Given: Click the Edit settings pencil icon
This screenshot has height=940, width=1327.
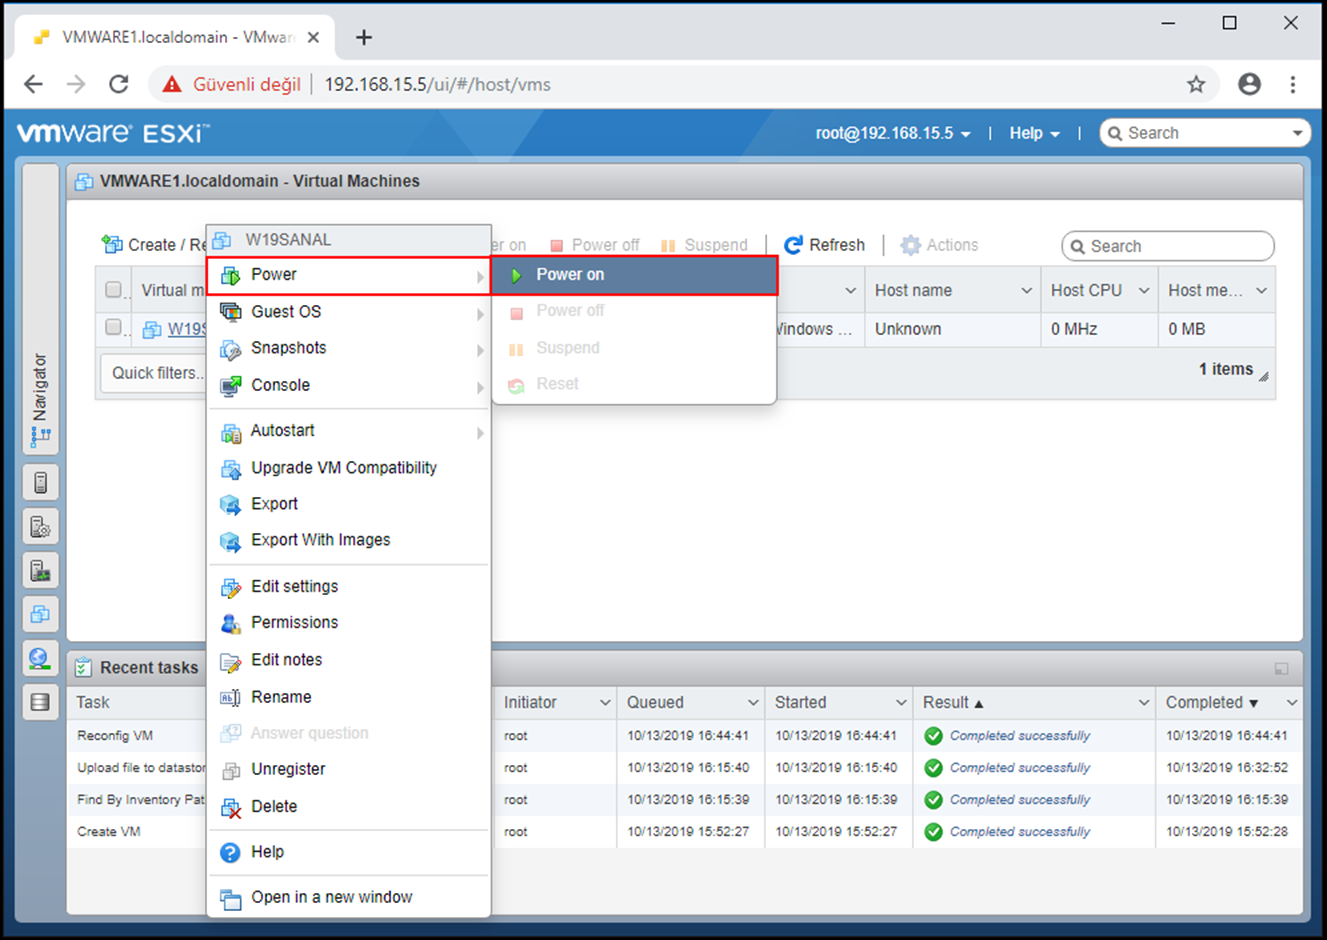Looking at the screenshot, I should 230,588.
